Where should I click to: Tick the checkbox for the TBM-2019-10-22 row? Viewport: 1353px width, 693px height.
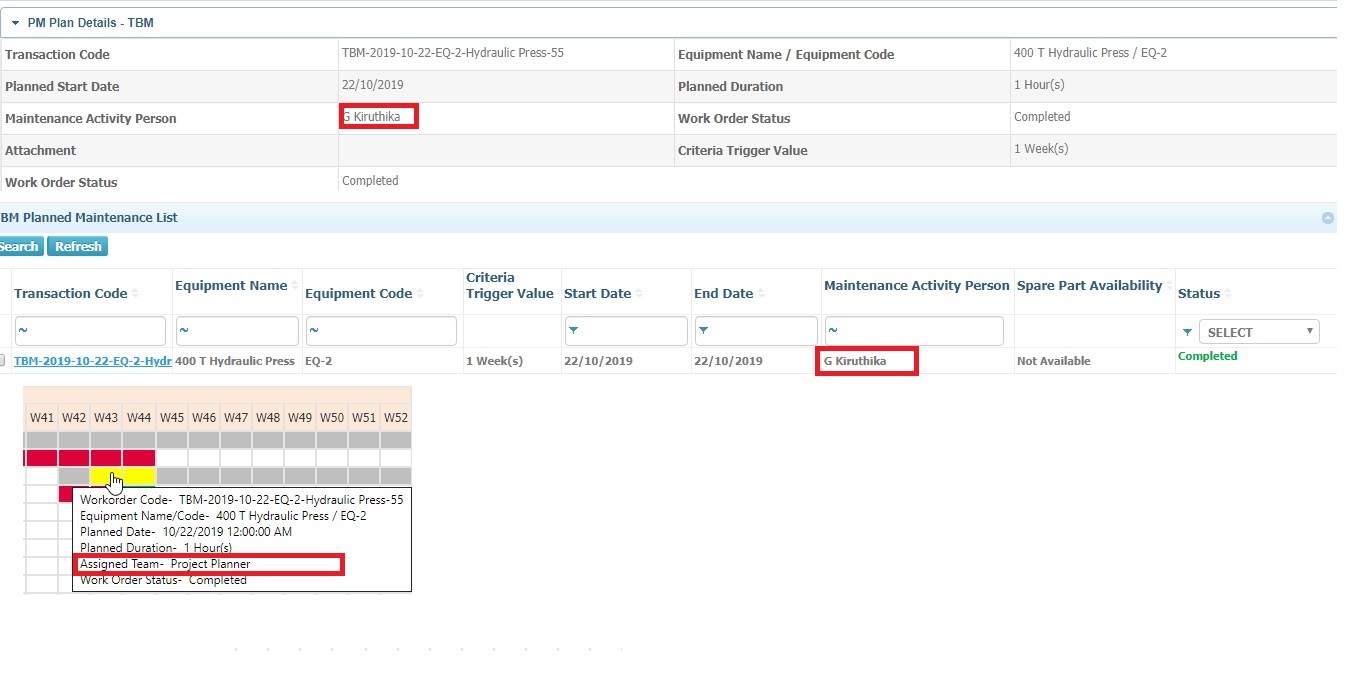[x=3, y=360]
